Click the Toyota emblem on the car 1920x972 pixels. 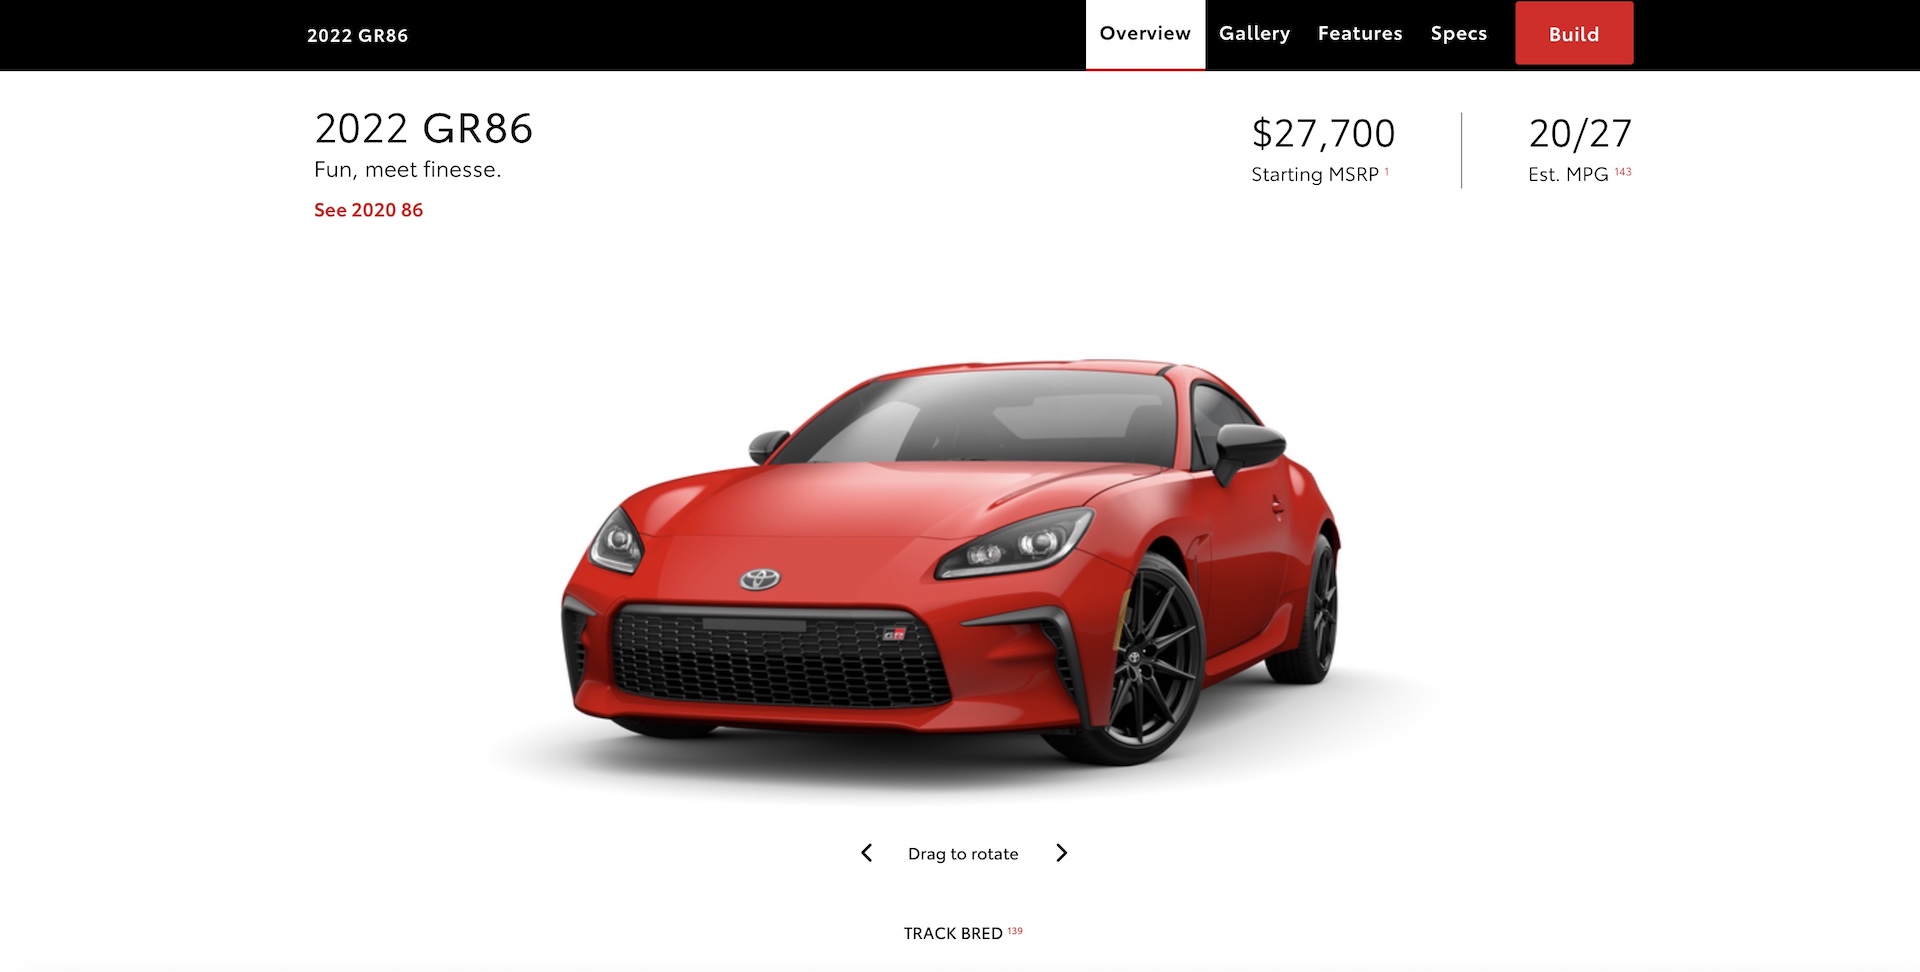coord(760,579)
